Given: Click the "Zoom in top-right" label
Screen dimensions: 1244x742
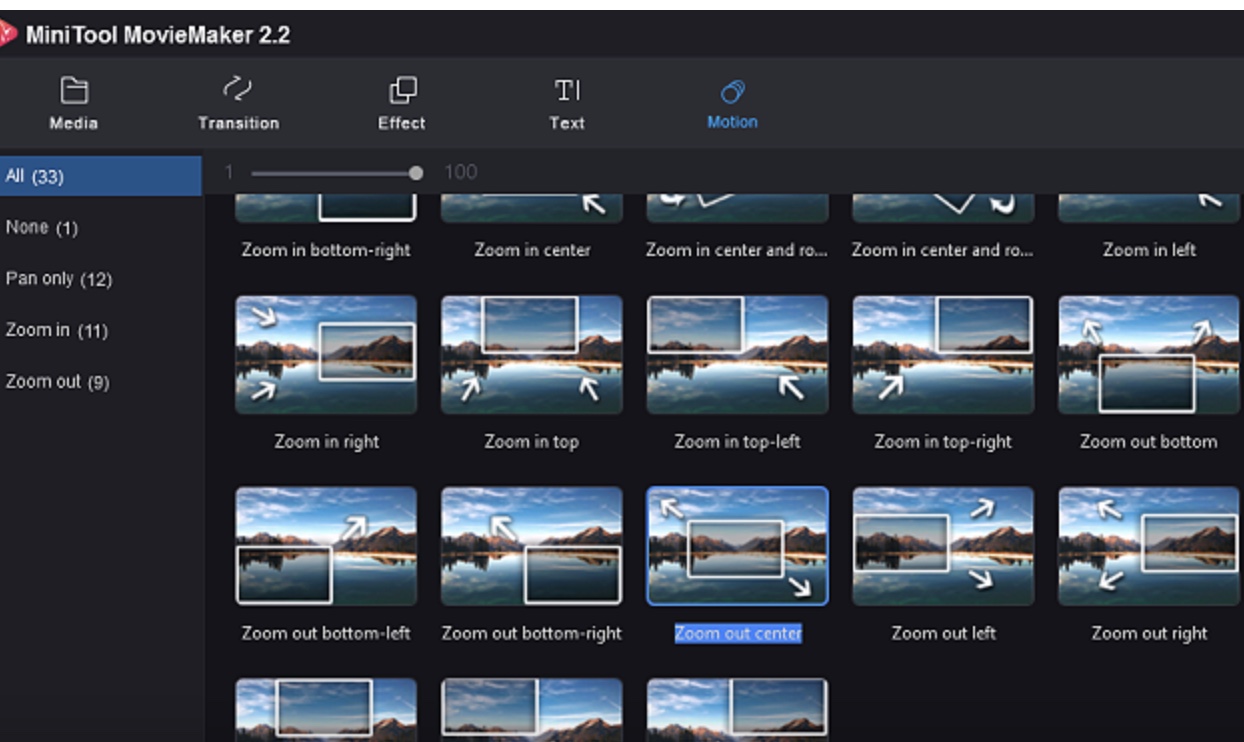Looking at the screenshot, I should point(943,442).
